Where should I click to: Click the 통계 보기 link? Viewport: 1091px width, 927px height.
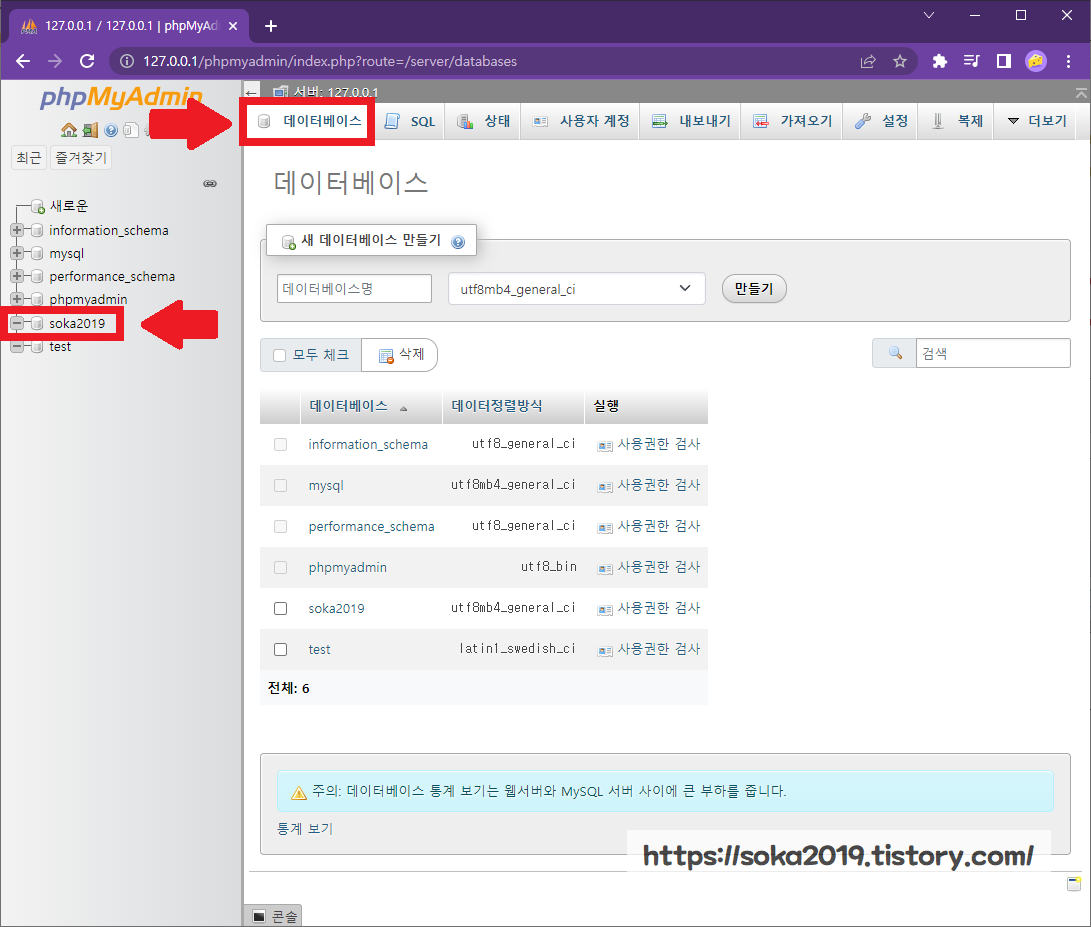pyautogui.click(x=305, y=829)
